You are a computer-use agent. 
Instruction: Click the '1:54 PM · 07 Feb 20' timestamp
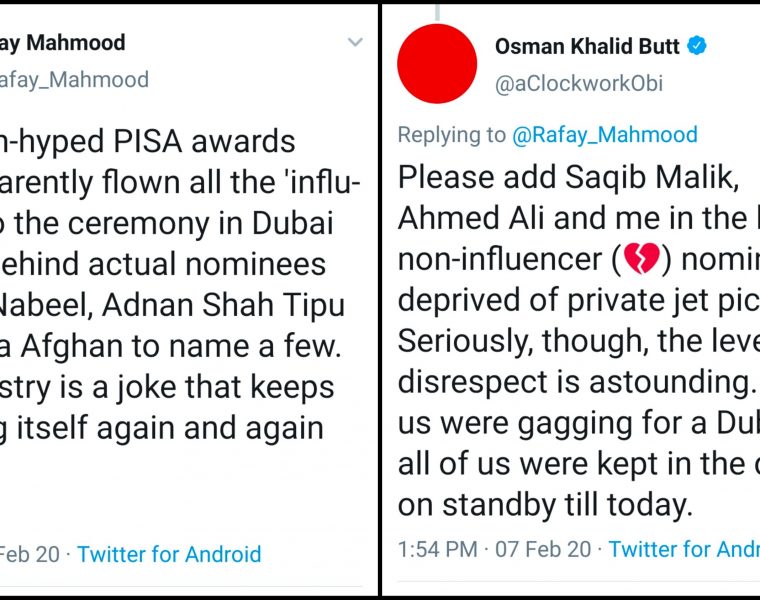click(494, 548)
